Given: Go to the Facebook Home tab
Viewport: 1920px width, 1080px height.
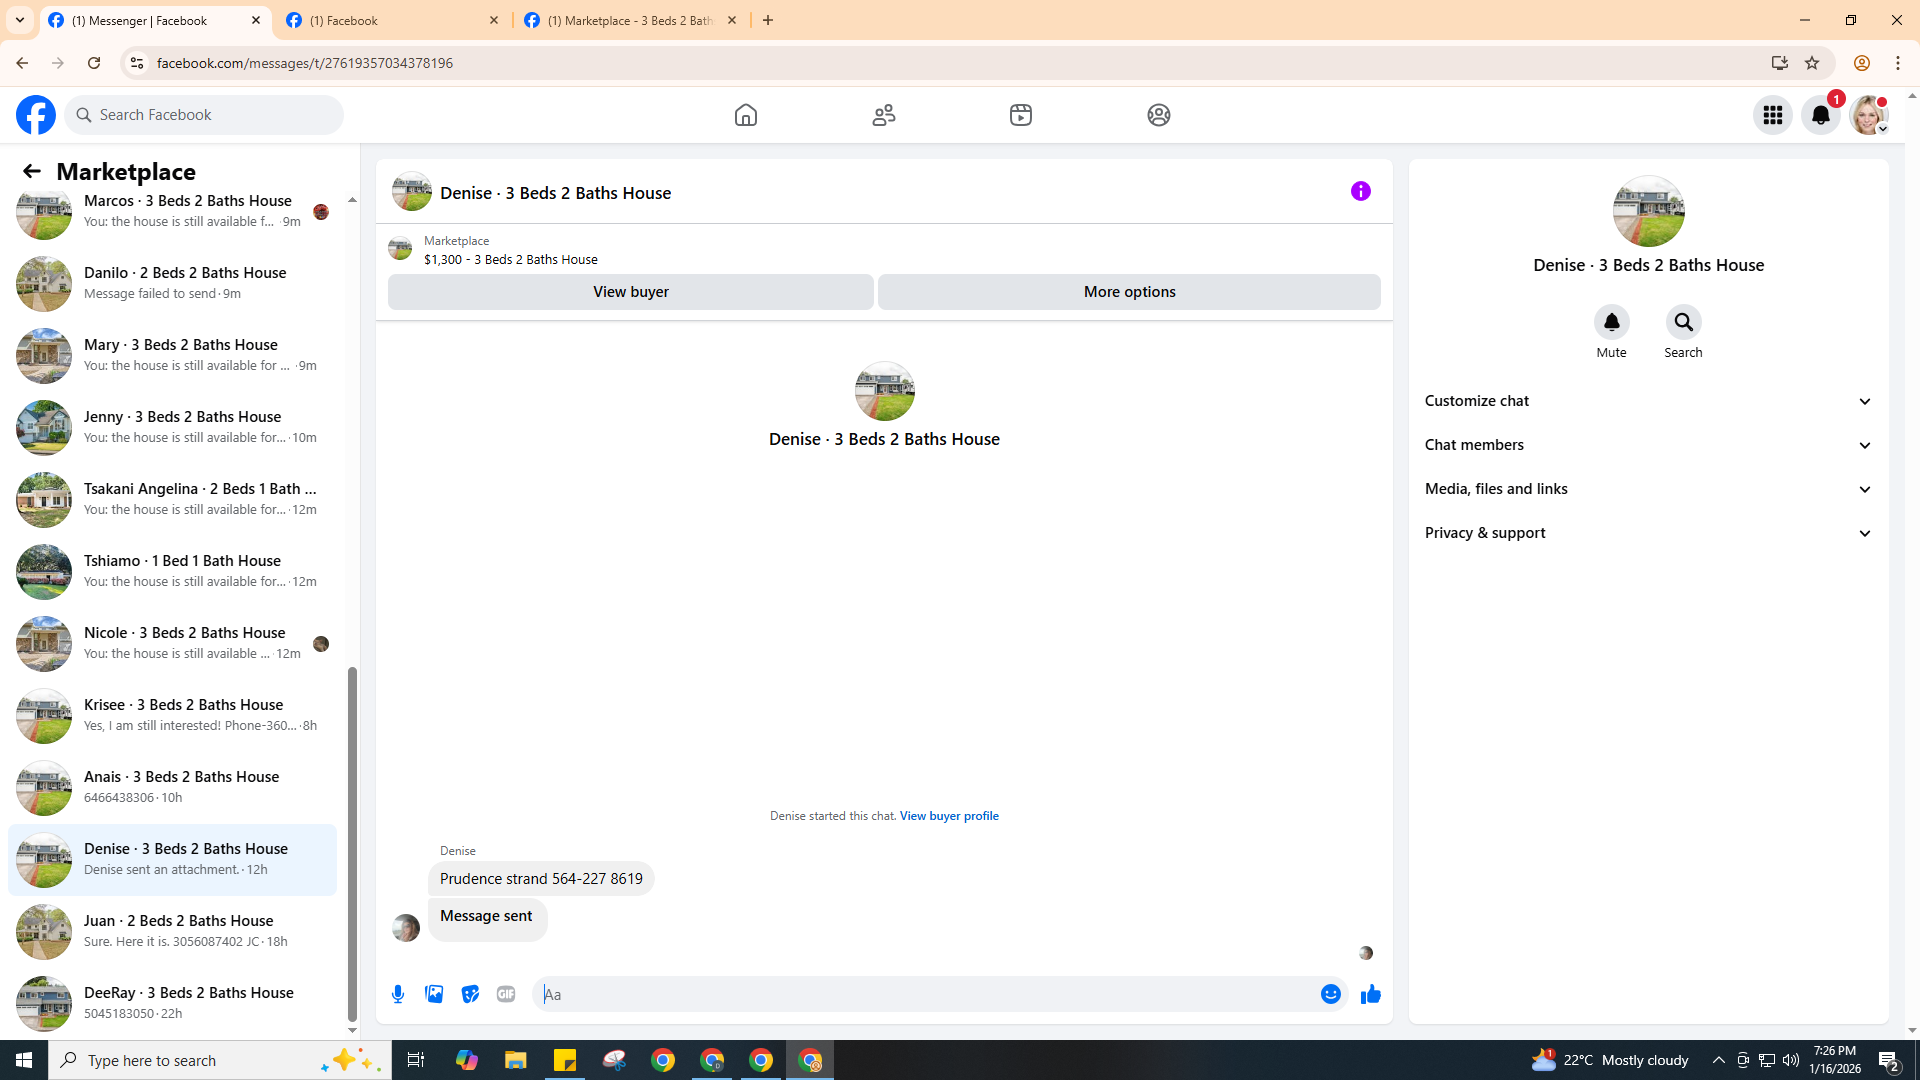Looking at the screenshot, I should [x=745, y=115].
